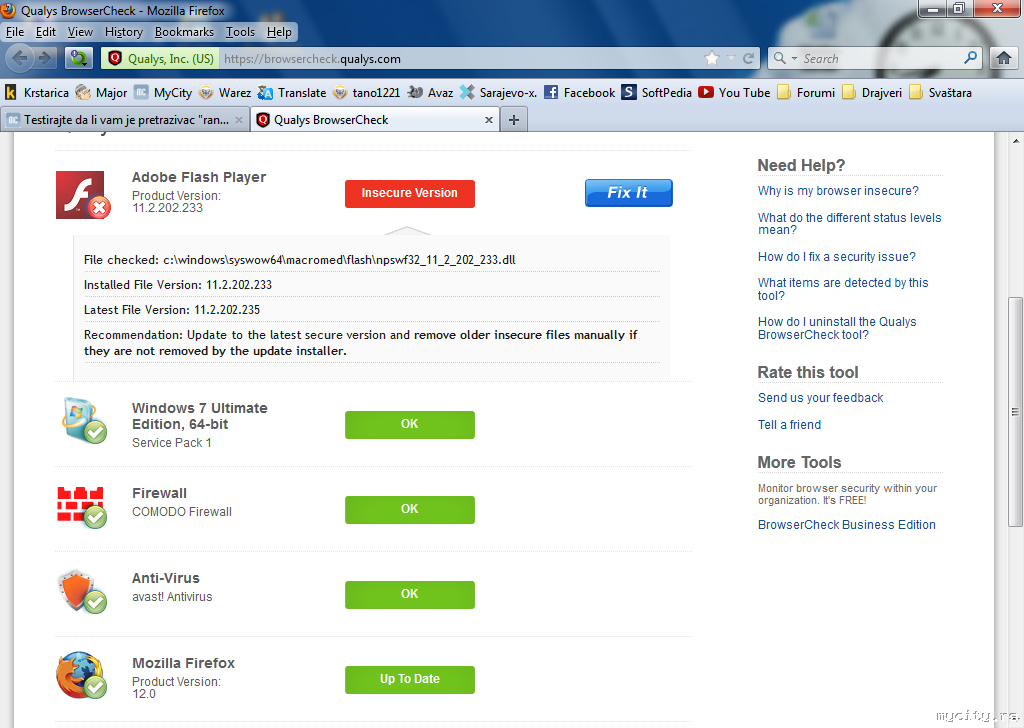1024x728 pixels.
Task: Go forward with the Forward arrow button
Action: [x=45, y=58]
